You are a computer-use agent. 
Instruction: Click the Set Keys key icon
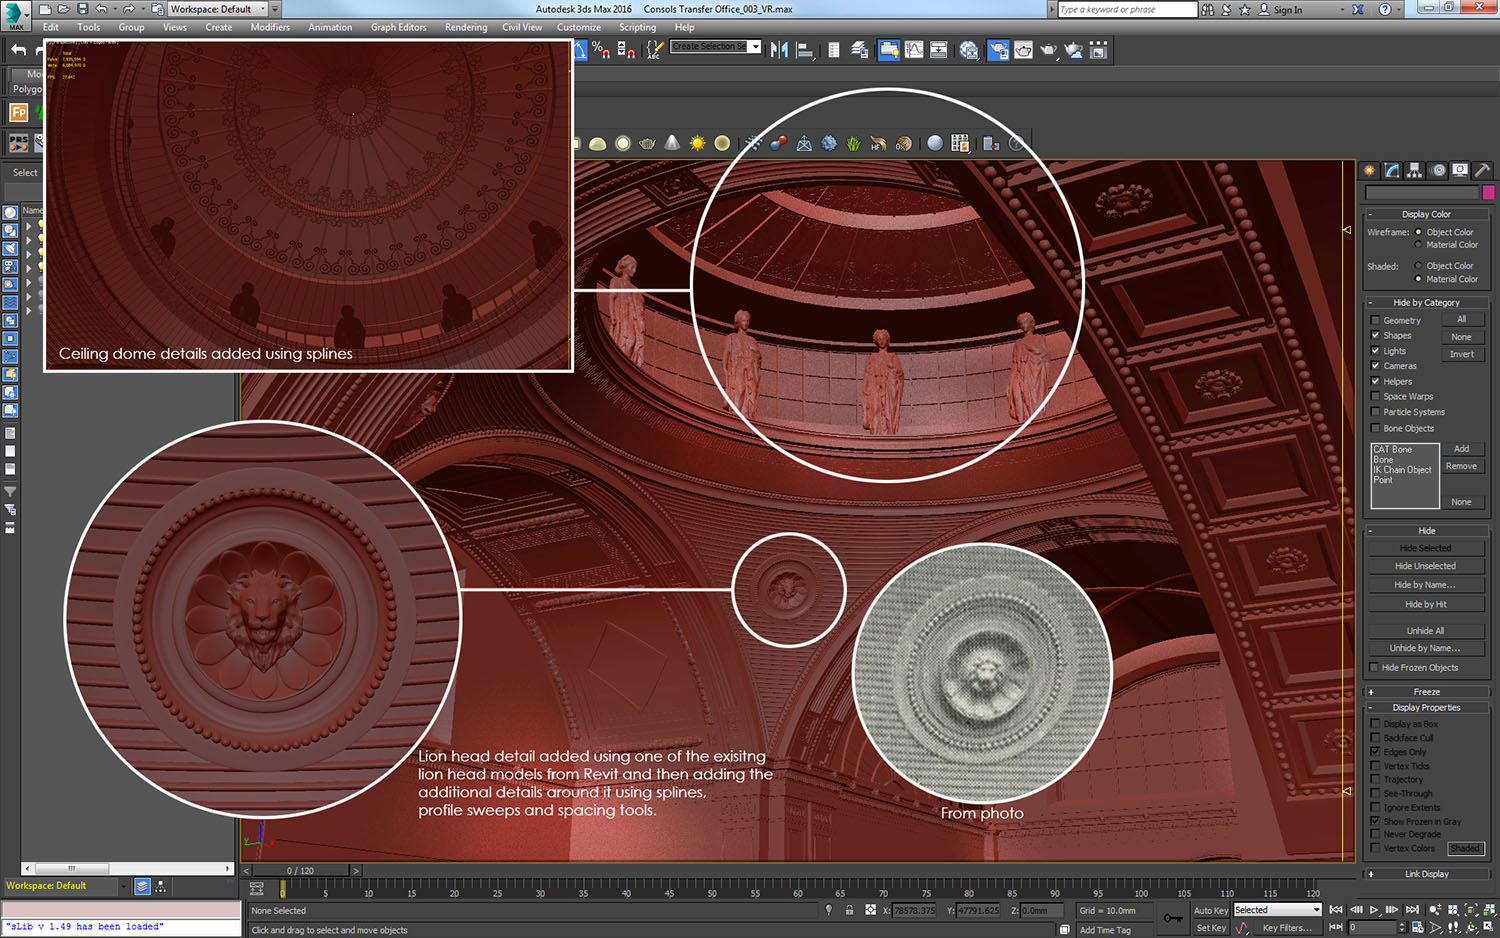1173,918
